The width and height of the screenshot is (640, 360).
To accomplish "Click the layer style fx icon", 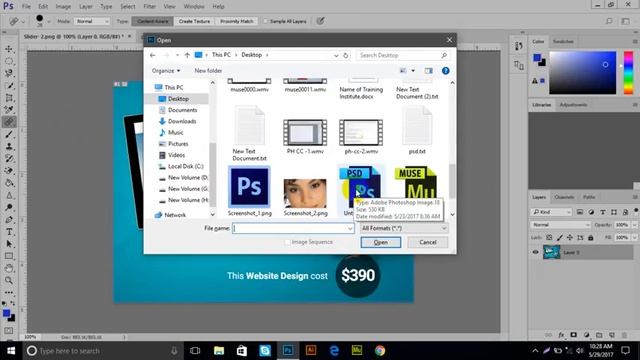I will point(561,335).
